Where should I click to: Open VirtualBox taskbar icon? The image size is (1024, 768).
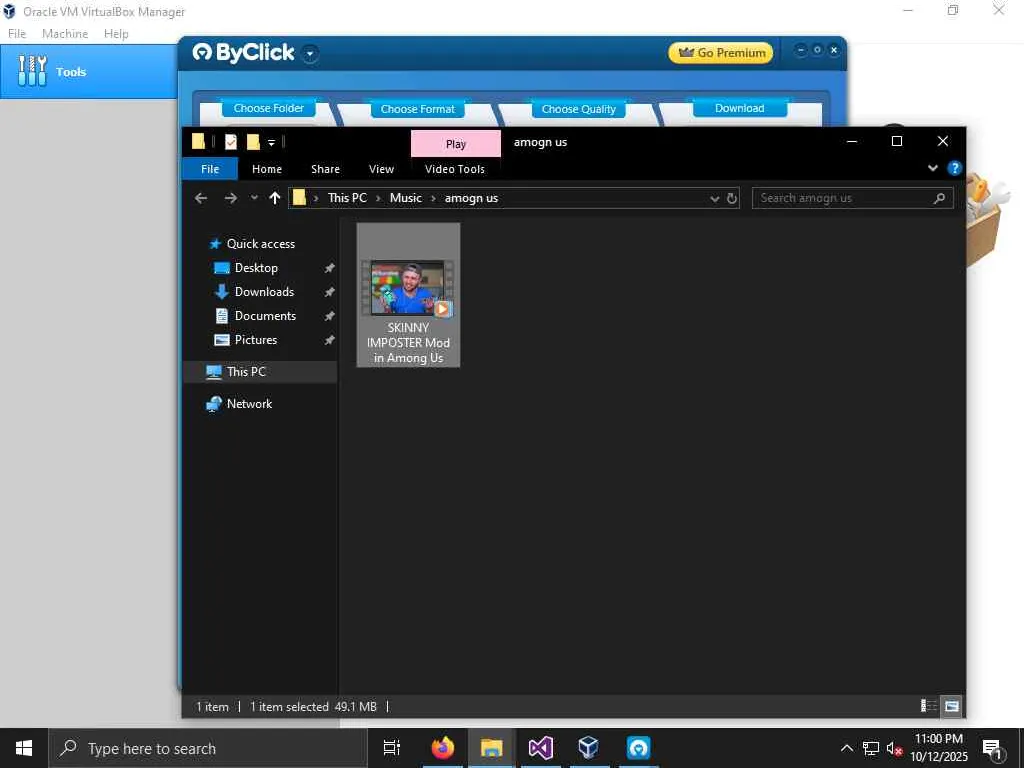point(589,748)
